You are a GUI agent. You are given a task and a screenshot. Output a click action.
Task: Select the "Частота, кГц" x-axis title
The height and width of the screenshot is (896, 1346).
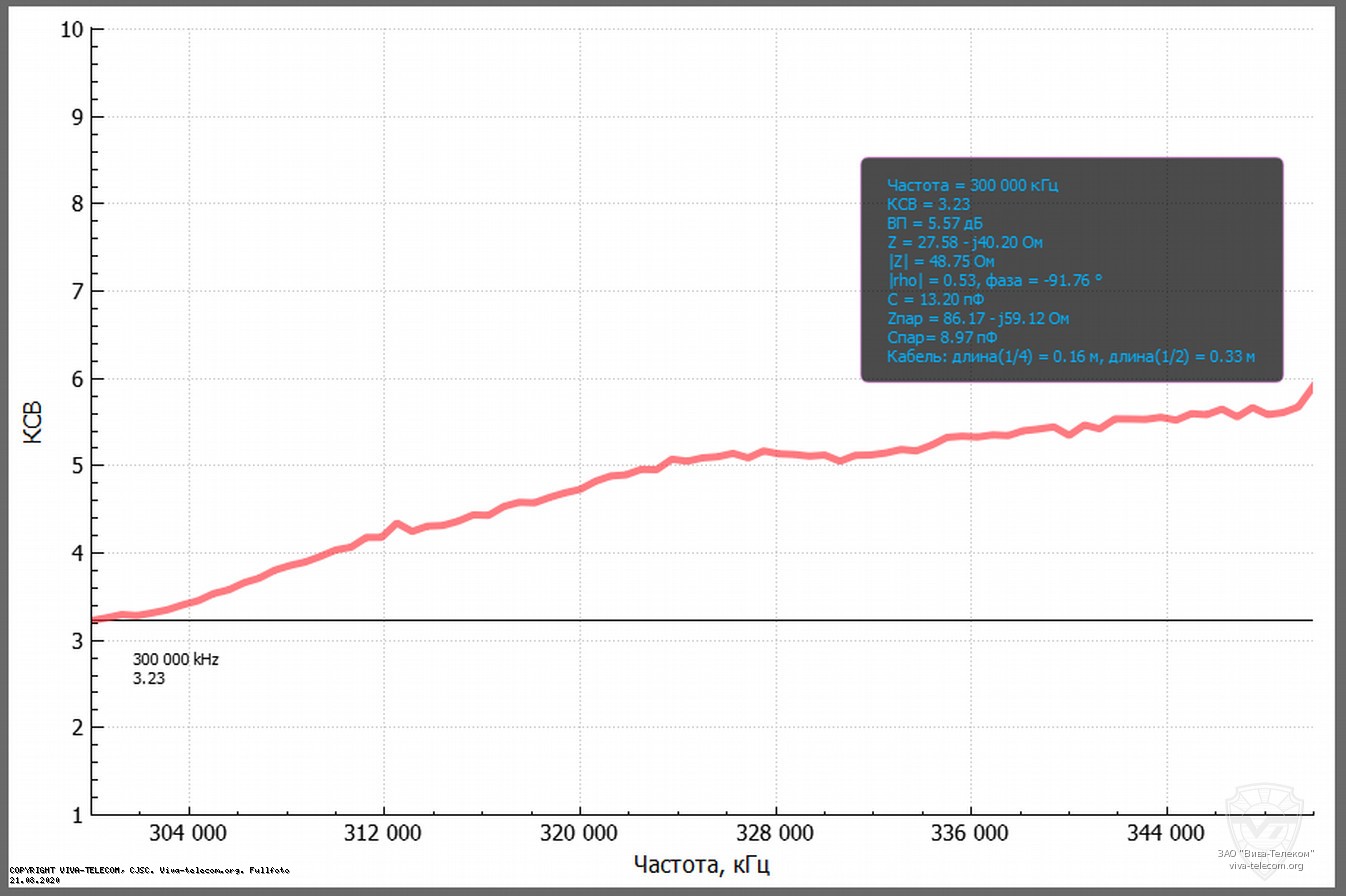[701, 864]
